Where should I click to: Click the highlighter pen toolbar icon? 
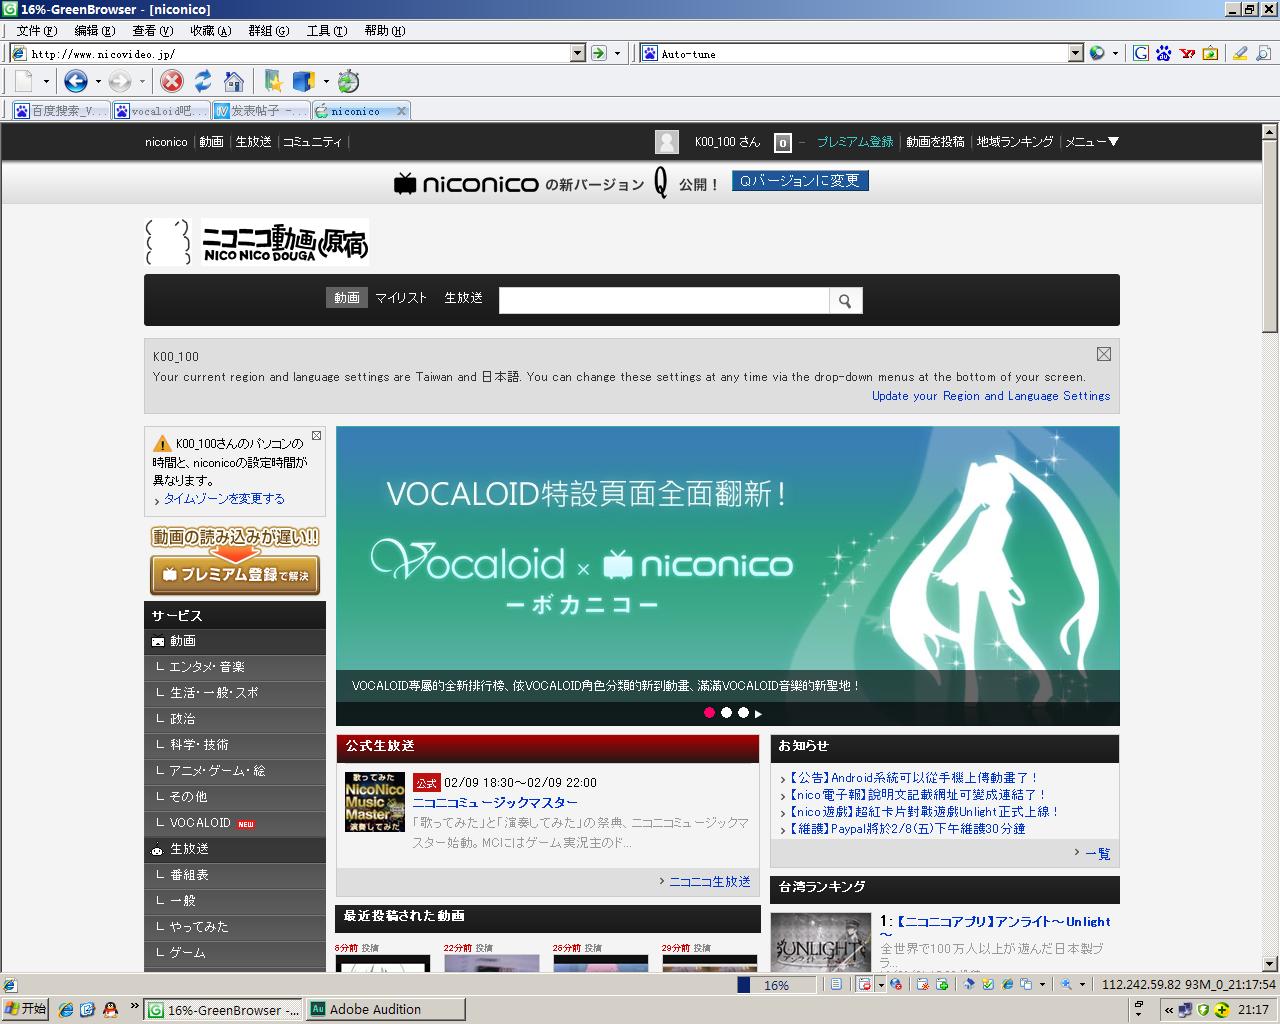(x=1240, y=53)
